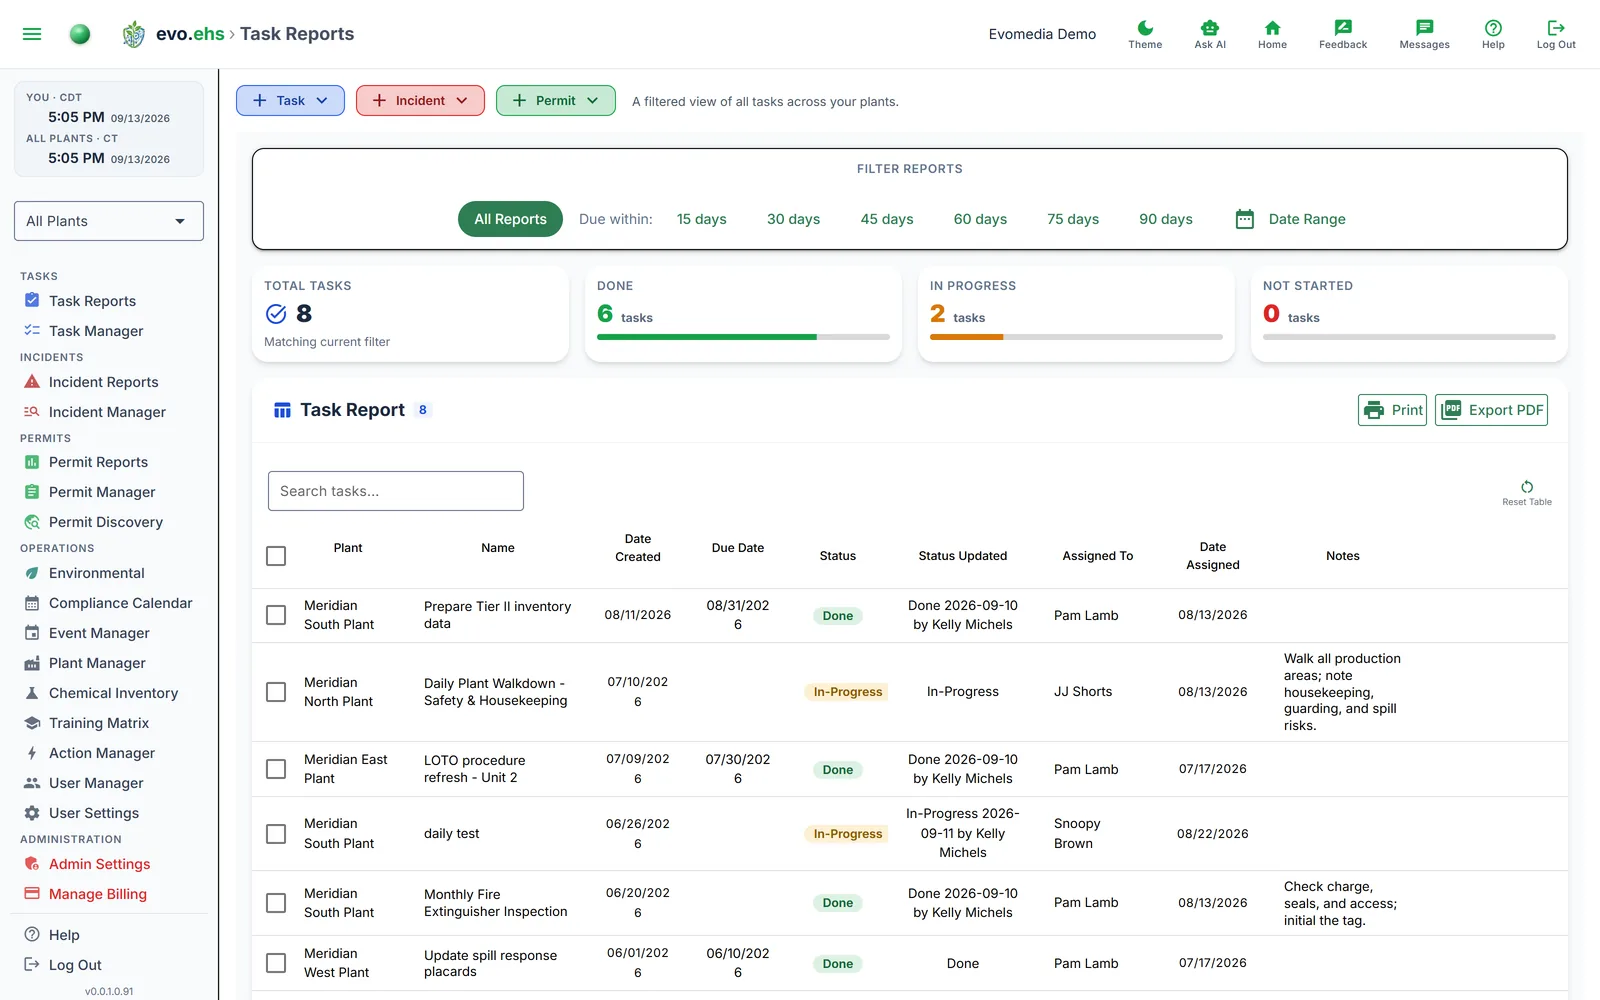Screen dimensions: 1600x1000
Task: Click the Action Manager bolt icon
Action: (x=32, y=753)
